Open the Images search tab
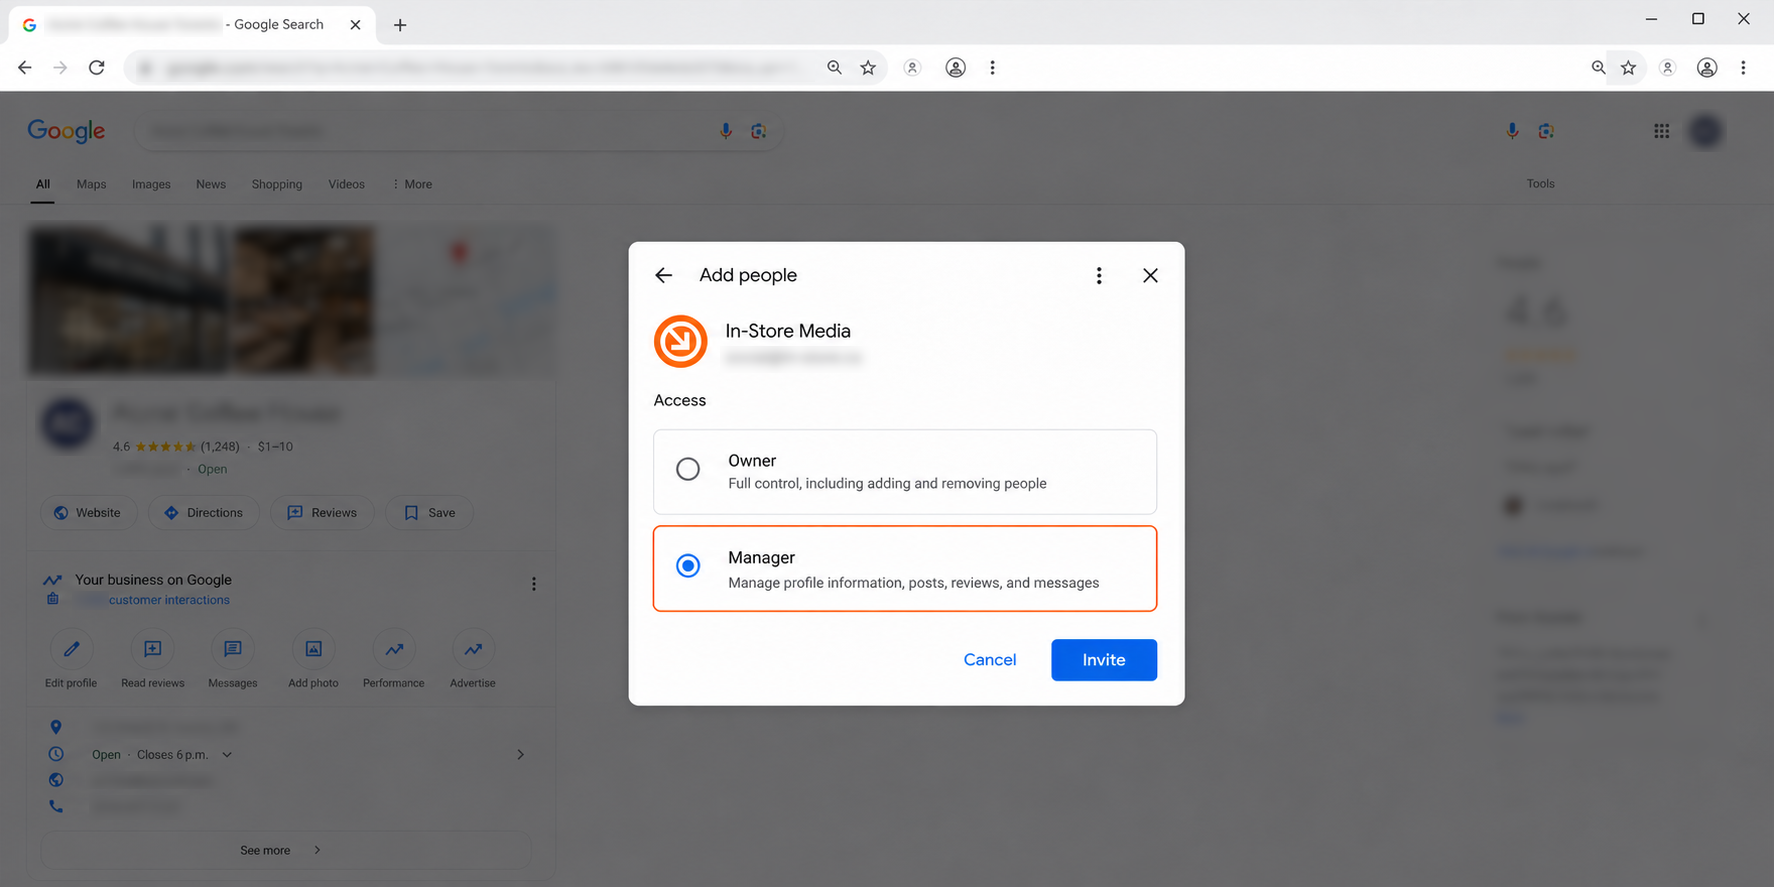 coord(151,184)
